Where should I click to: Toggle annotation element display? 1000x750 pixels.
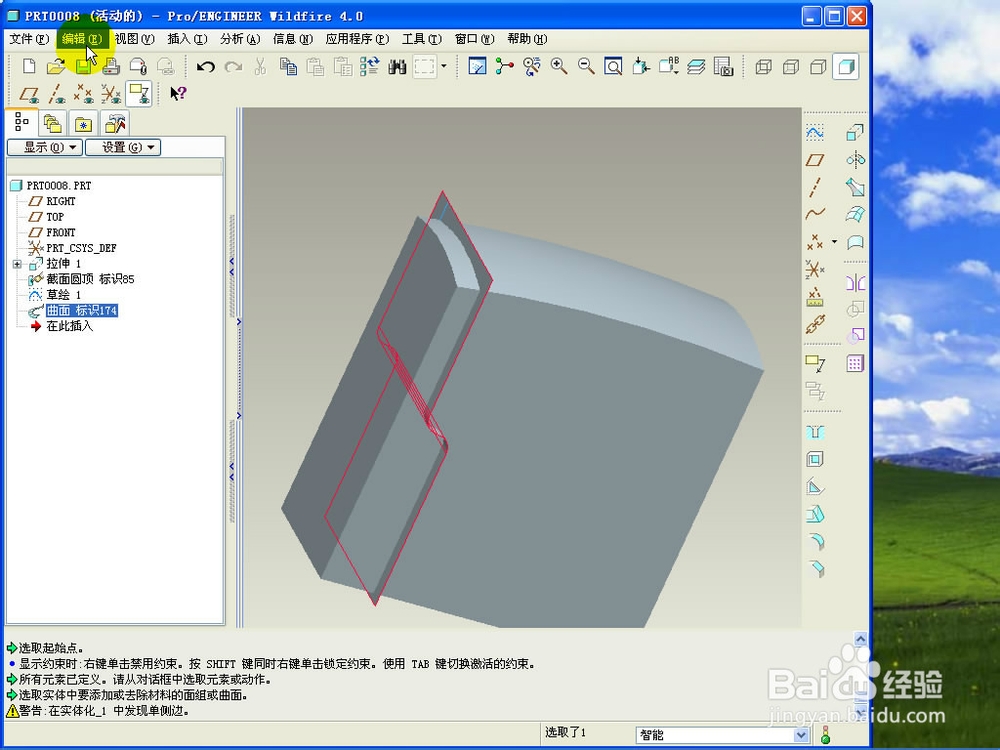138,94
